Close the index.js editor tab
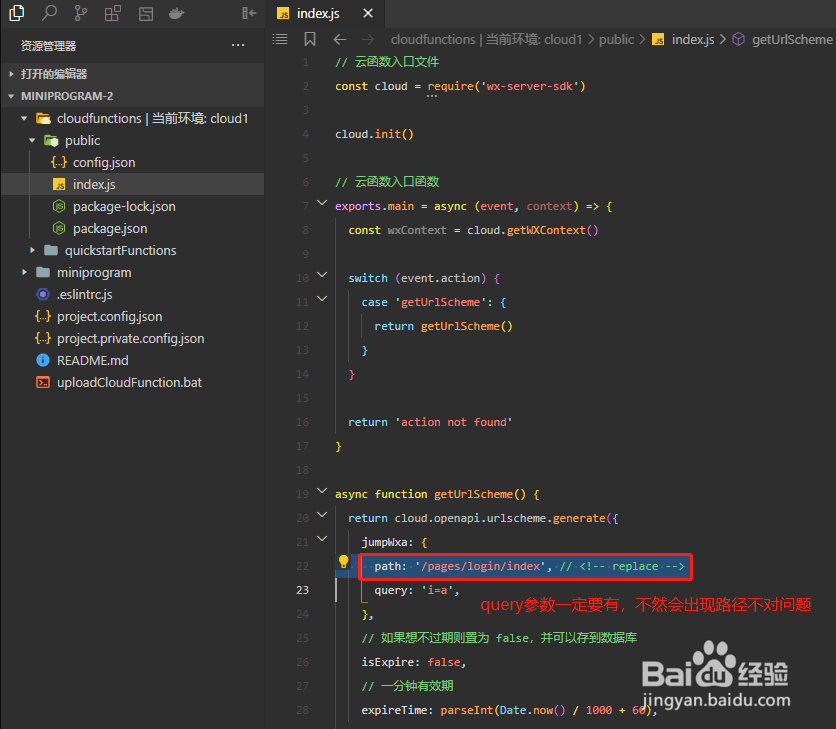Screen dimensions: 836x729 pos(368,13)
